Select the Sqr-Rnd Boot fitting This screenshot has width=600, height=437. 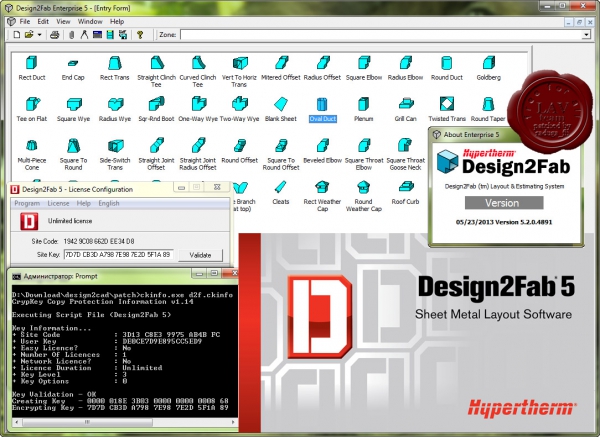click(156, 104)
